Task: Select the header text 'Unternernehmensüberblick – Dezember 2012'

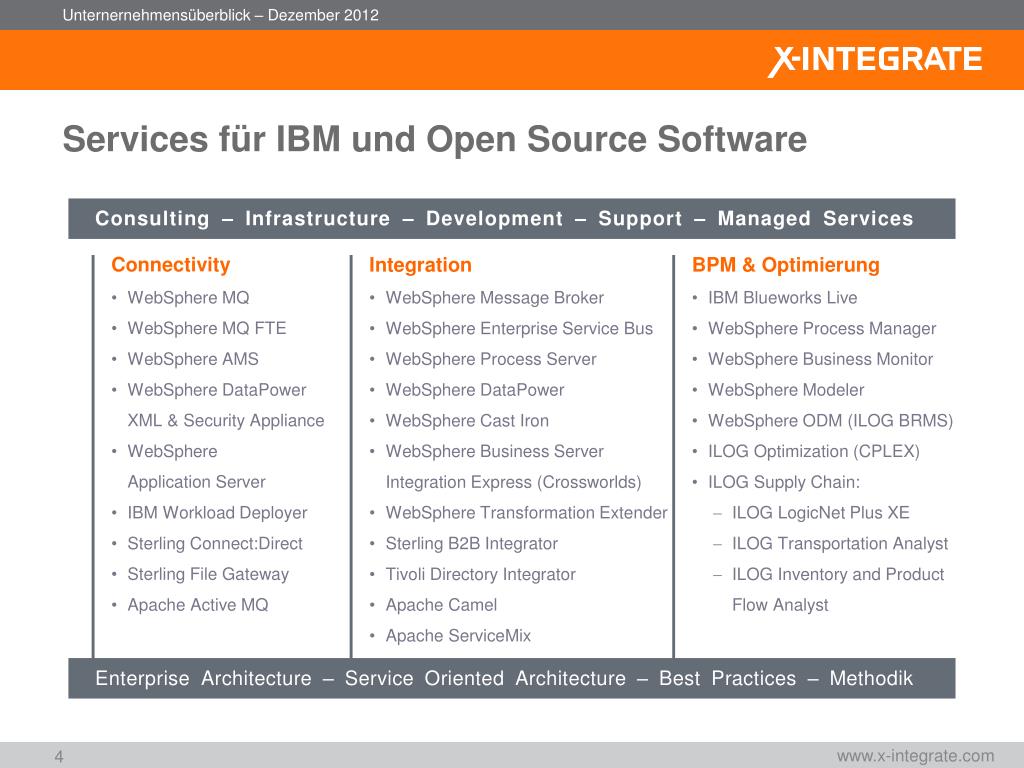Action: click(x=221, y=15)
